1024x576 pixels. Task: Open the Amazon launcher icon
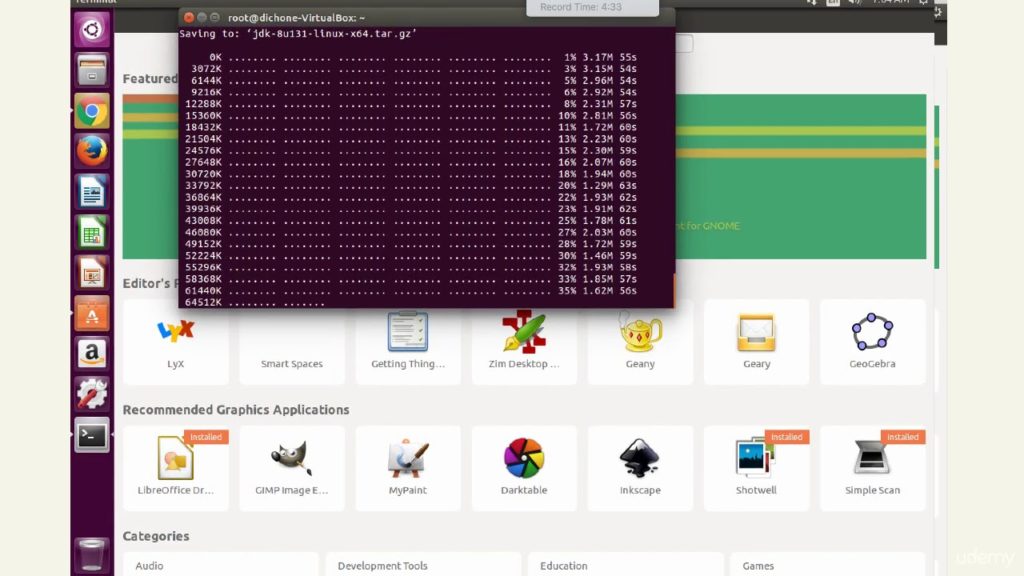pyautogui.click(x=91, y=354)
